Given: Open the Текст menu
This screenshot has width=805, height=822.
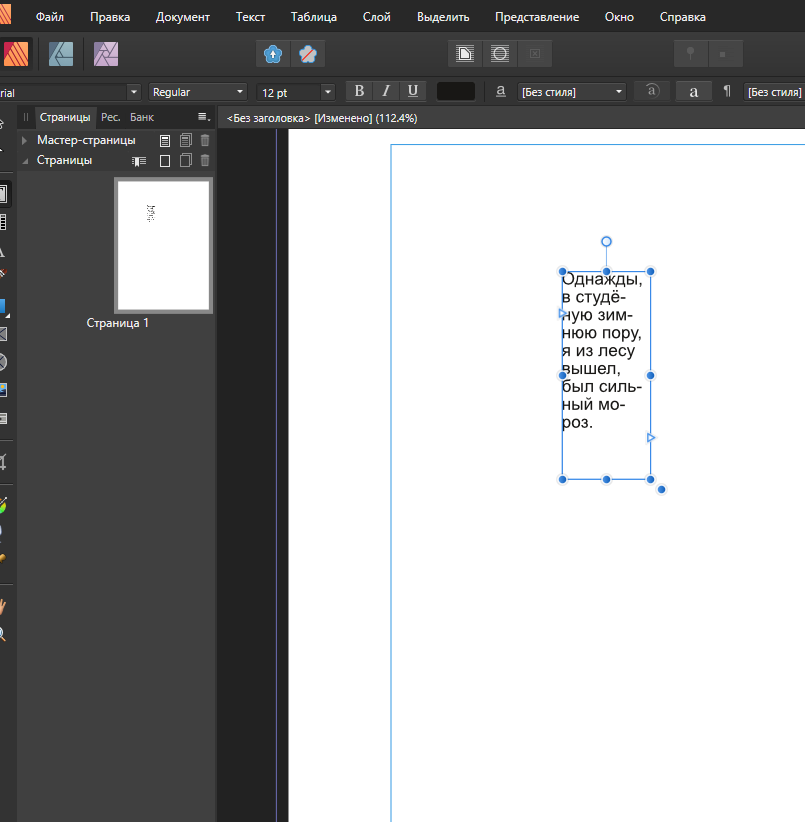Looking at the screenshot, I should 250,17.
